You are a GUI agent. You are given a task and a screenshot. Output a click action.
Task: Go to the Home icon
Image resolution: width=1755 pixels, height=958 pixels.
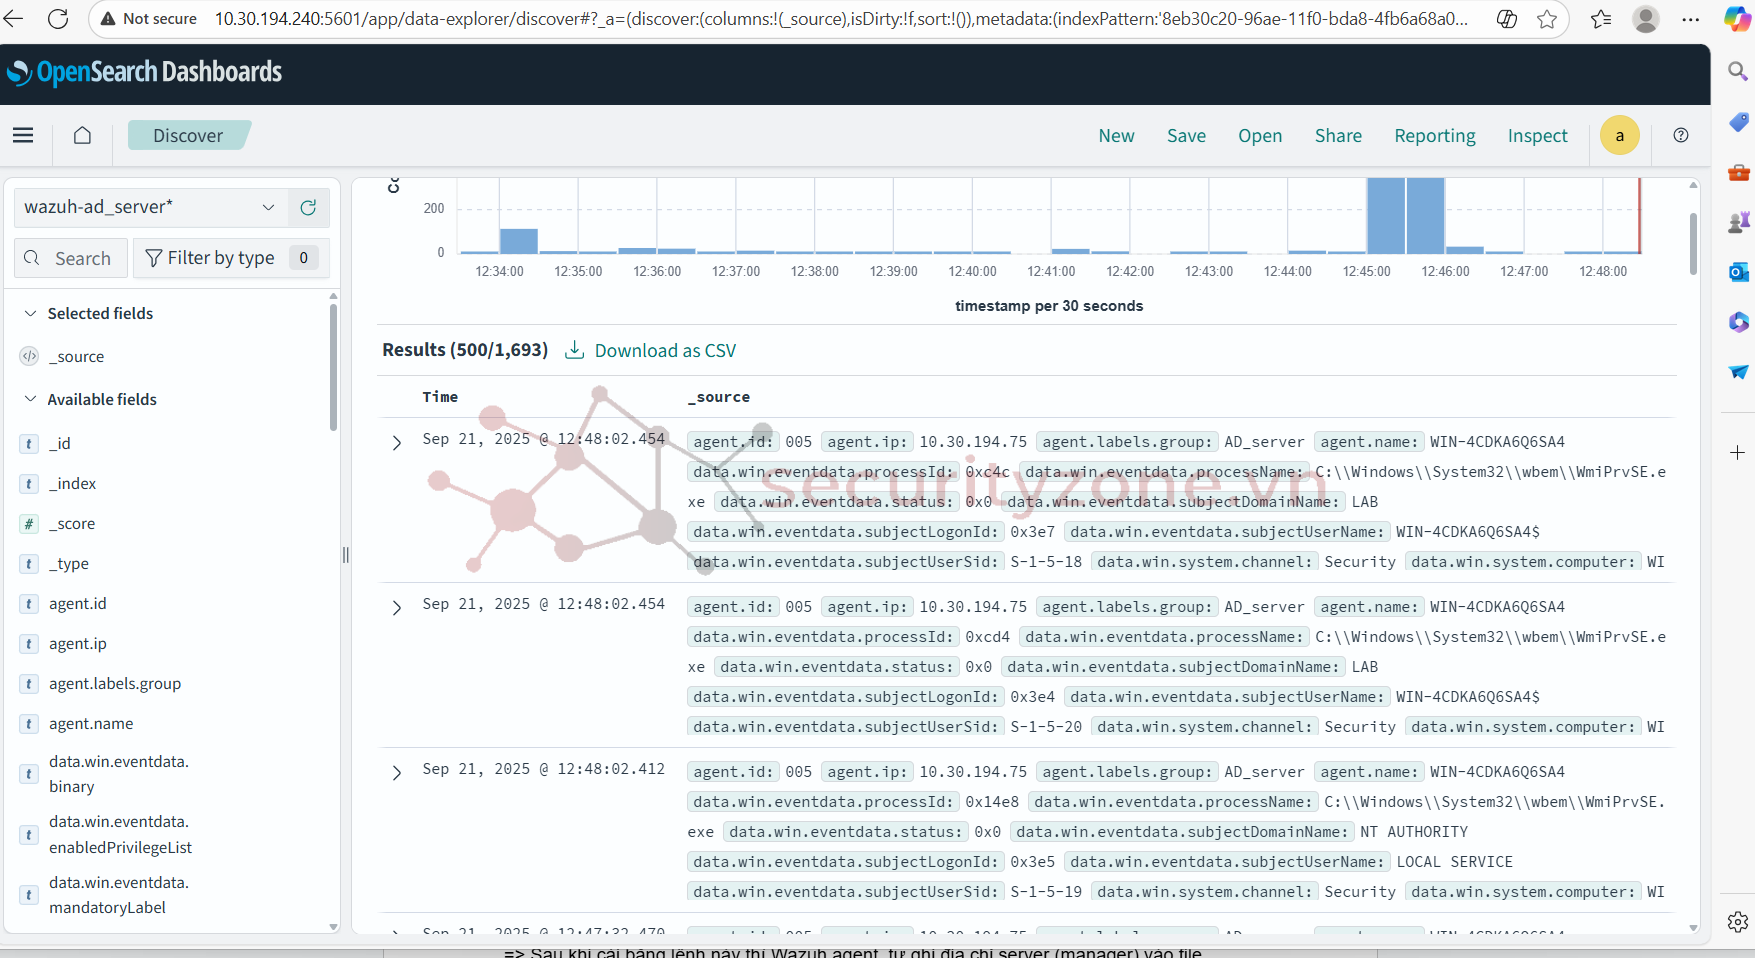(82, 135)
